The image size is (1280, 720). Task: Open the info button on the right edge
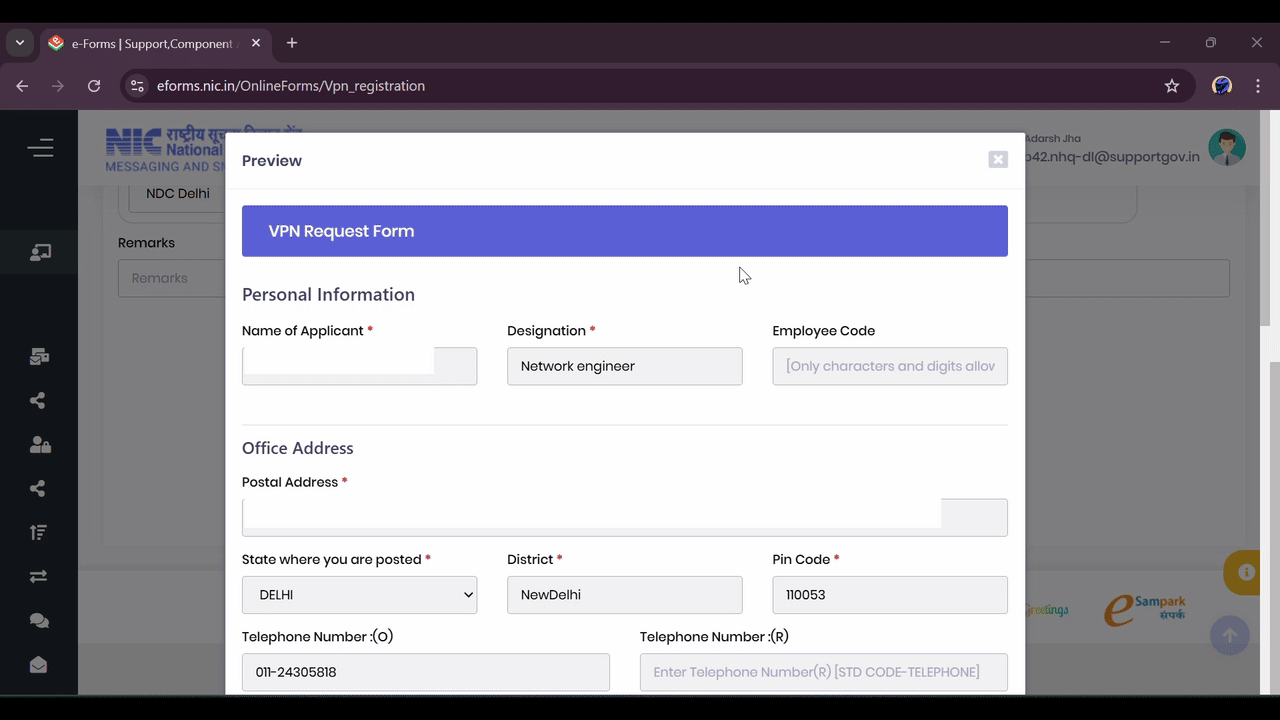1246,572
